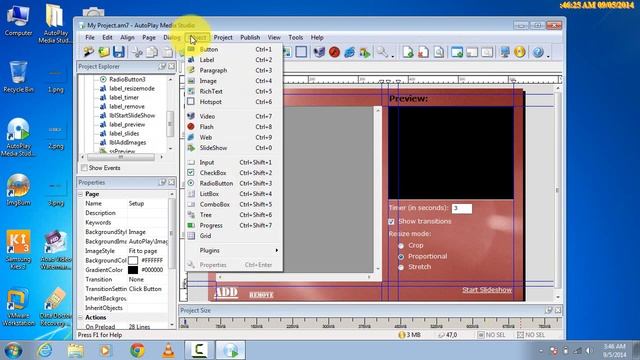Toggle the Show Events checkbox
The width and height of the screenshot is (640, 360).
(x=84, y=168)
